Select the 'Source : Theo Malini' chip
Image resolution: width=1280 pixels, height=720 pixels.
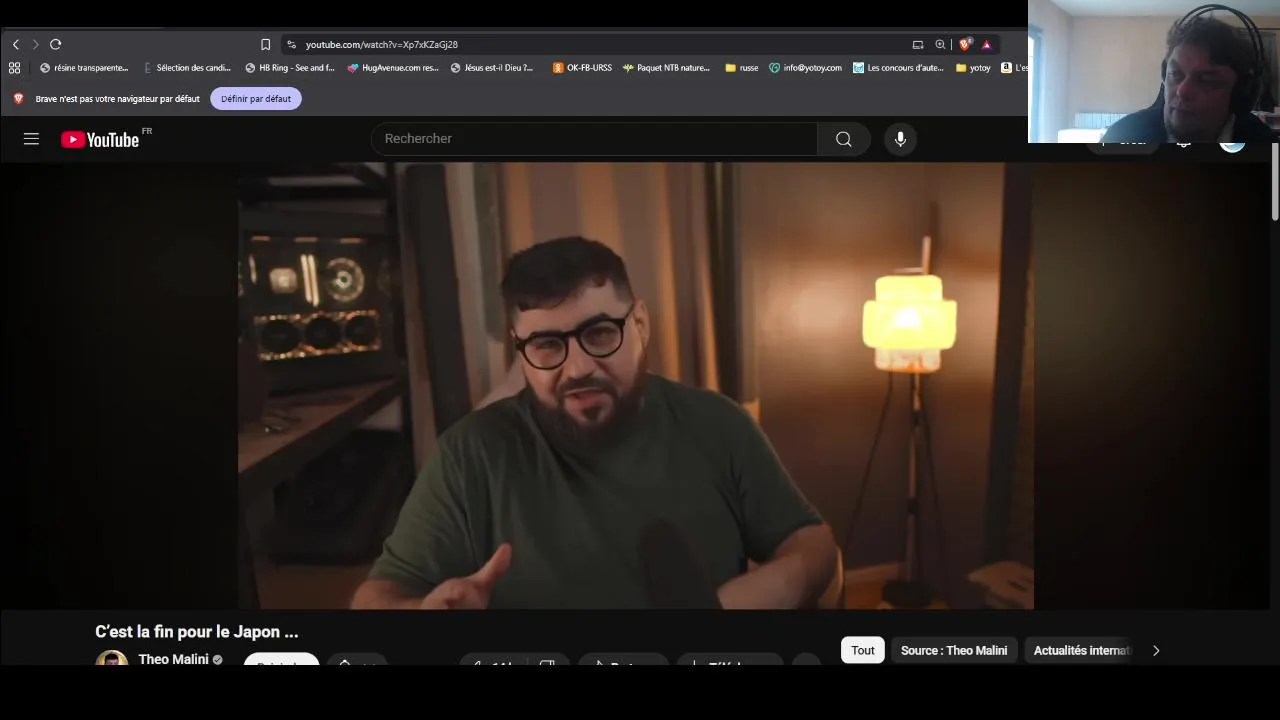(x=954, y=650)
